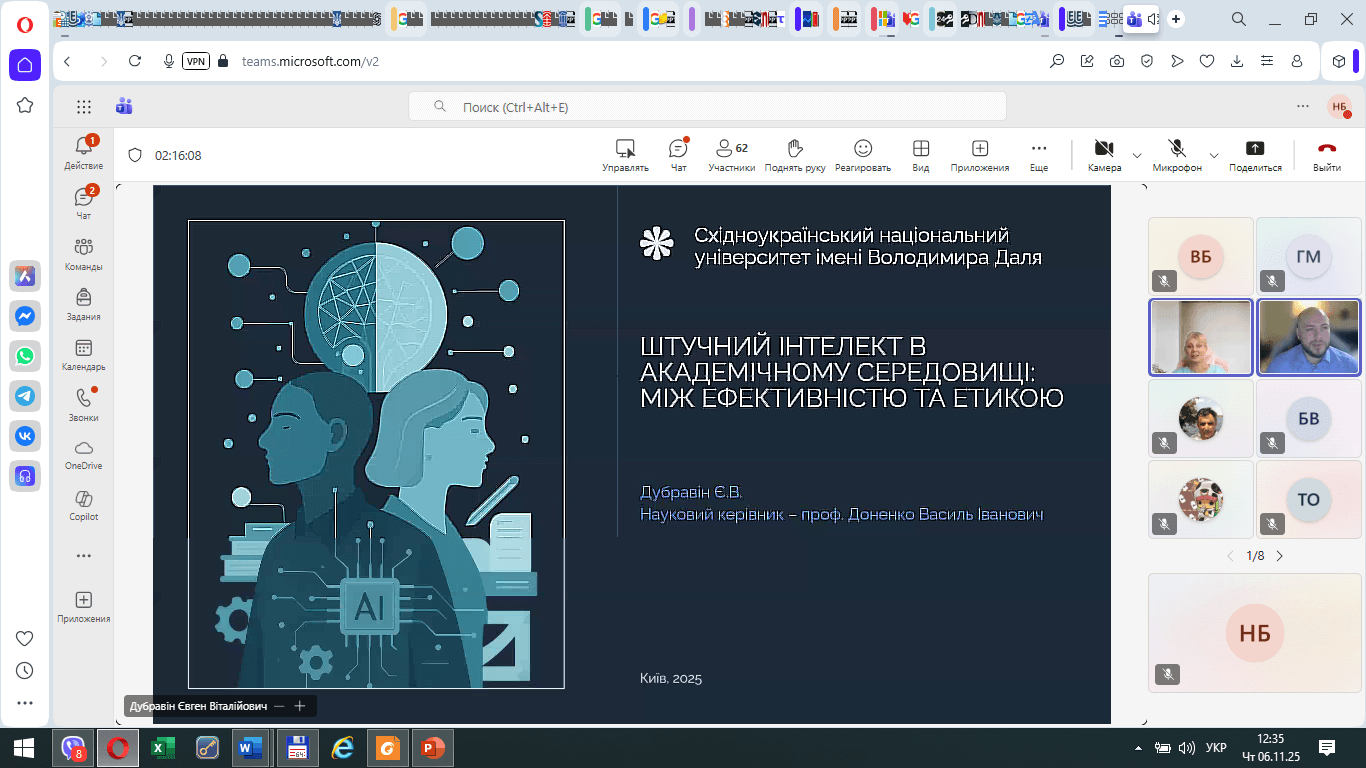Open Telegram in the Opera sidebar
Screen dimensions: 1366x768
24,396
